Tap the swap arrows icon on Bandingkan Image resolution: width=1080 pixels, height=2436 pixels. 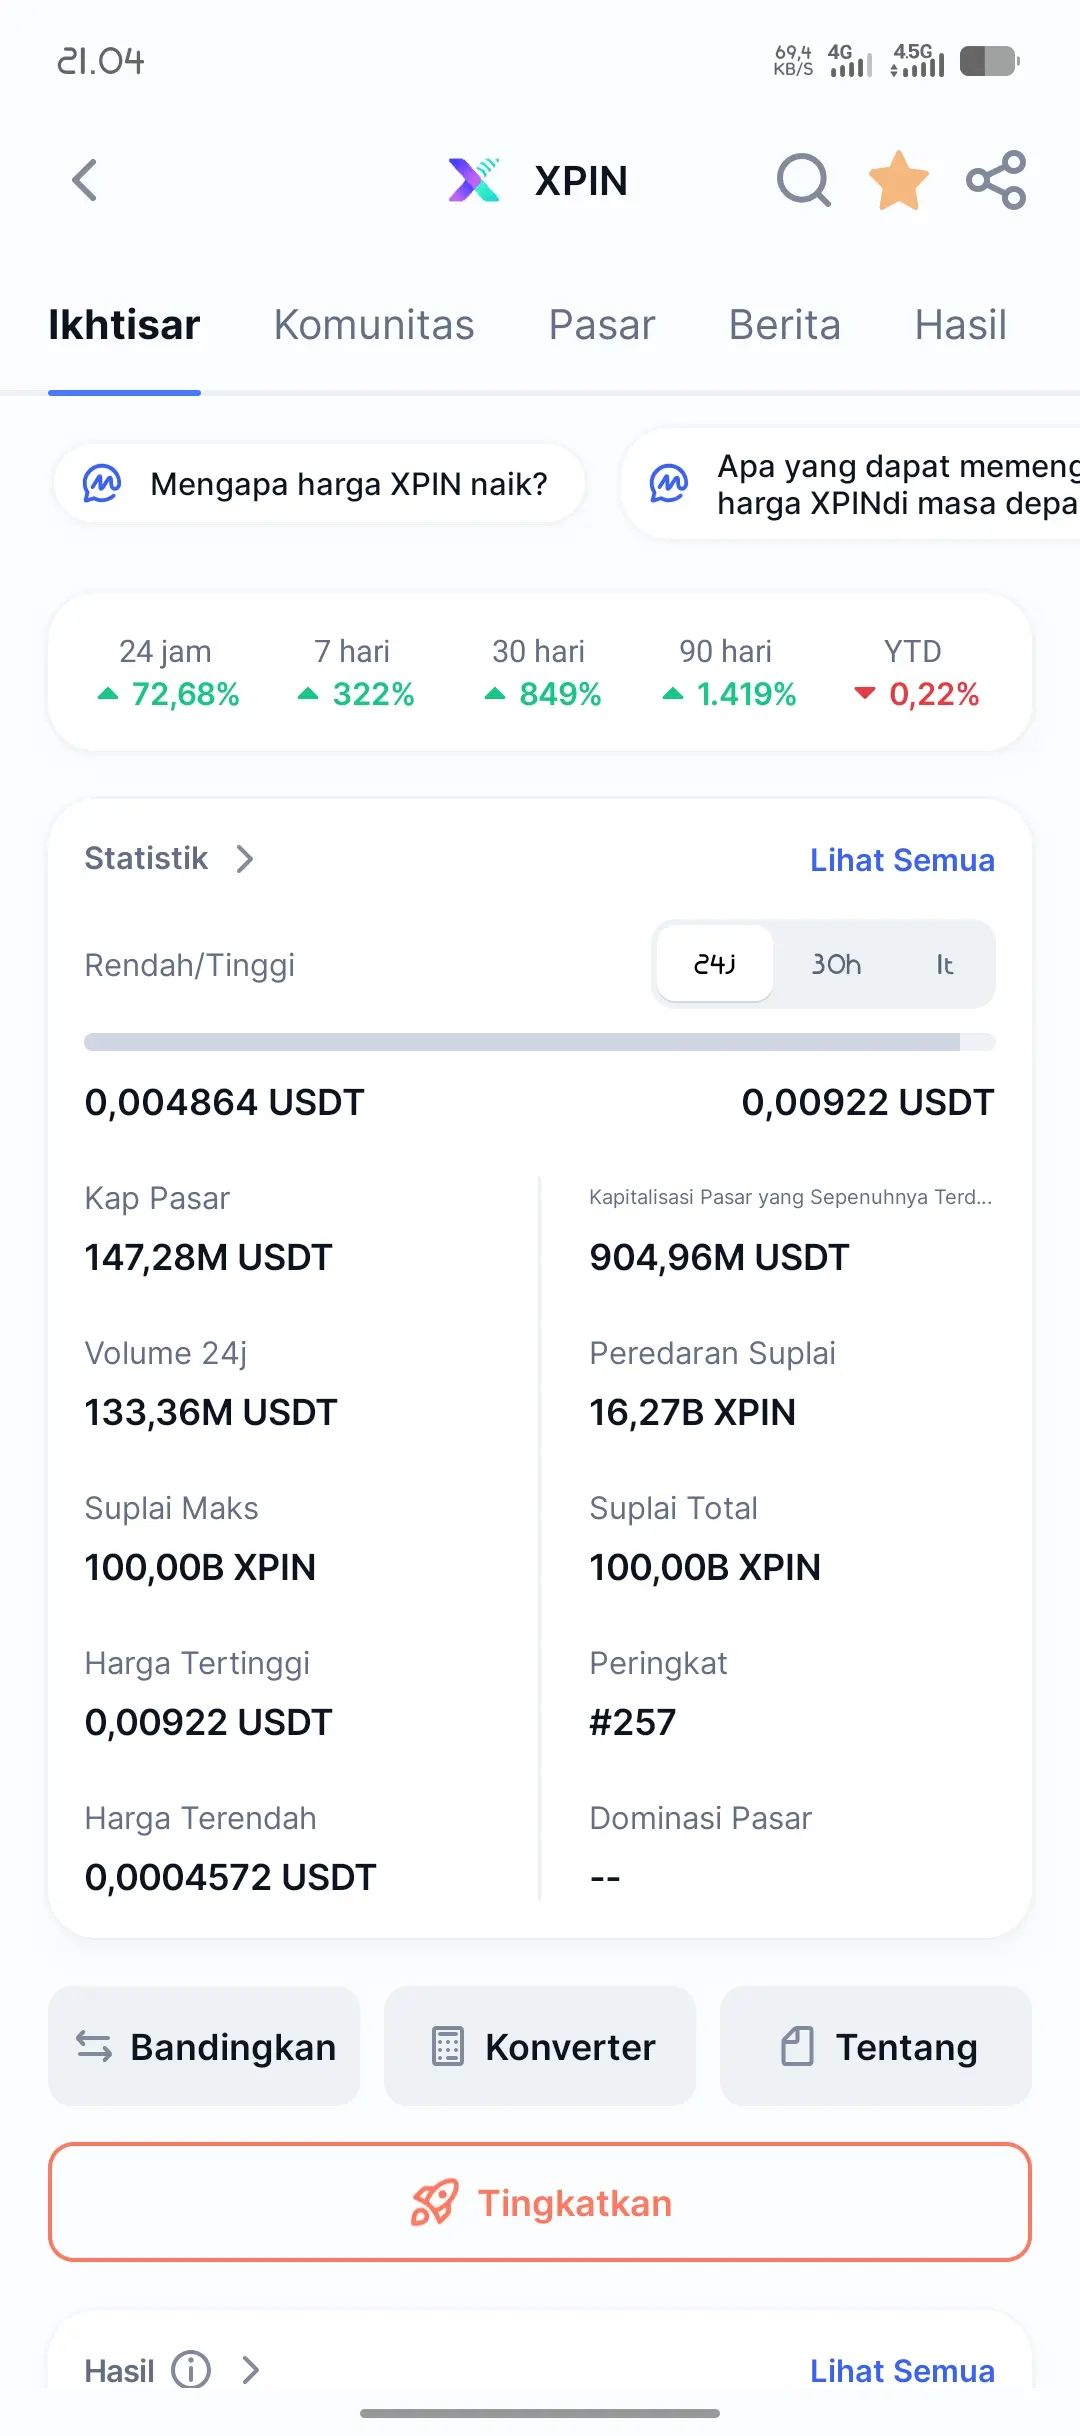[94, 2046]
